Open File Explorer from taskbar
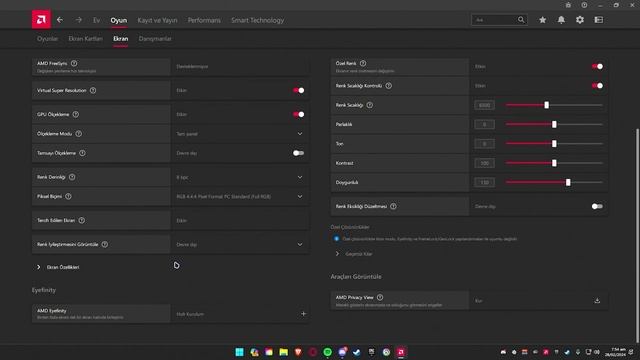The image size is (640, 360). [x=284, y=352]
